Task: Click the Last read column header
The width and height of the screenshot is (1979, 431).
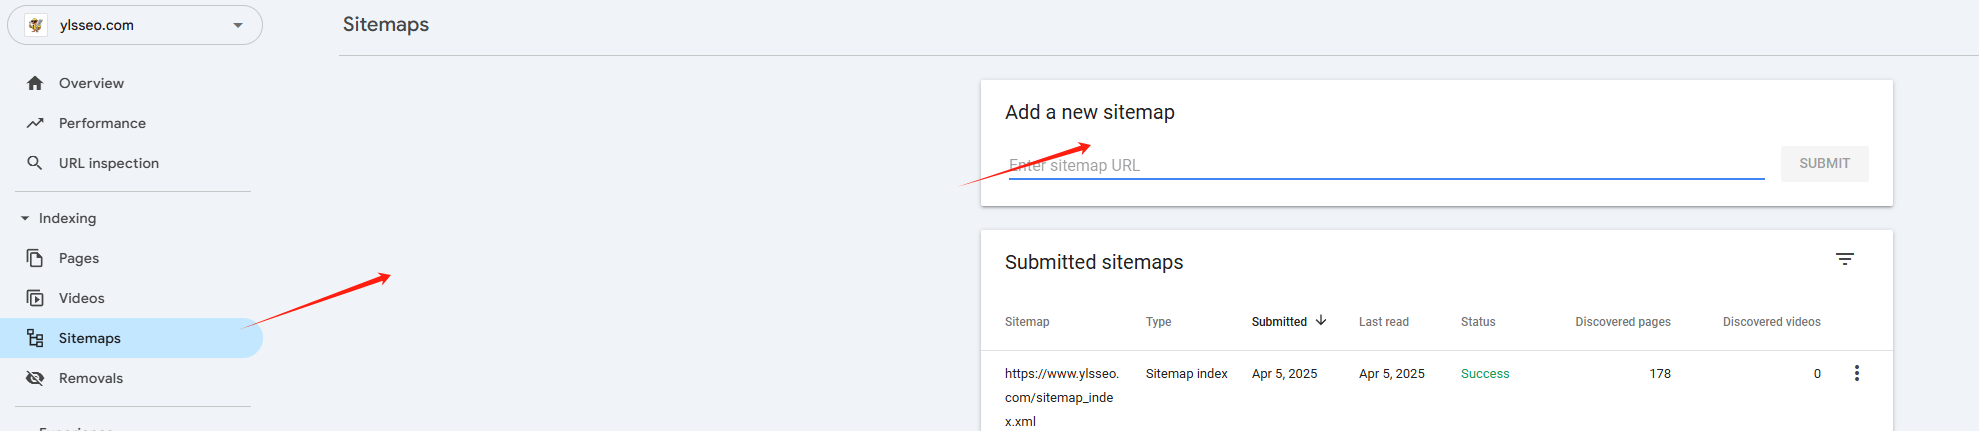Action: pos(1383,322)
